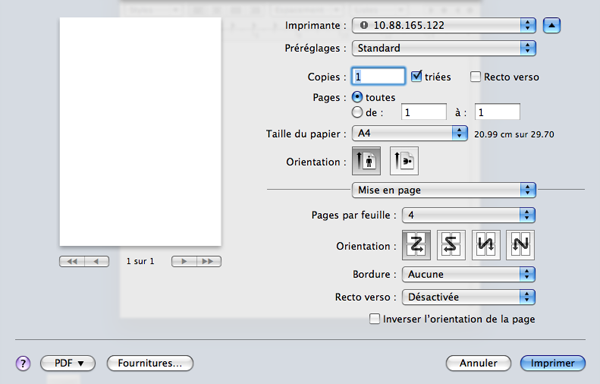Enable the Recto verso checkbox

click(475, 76)
